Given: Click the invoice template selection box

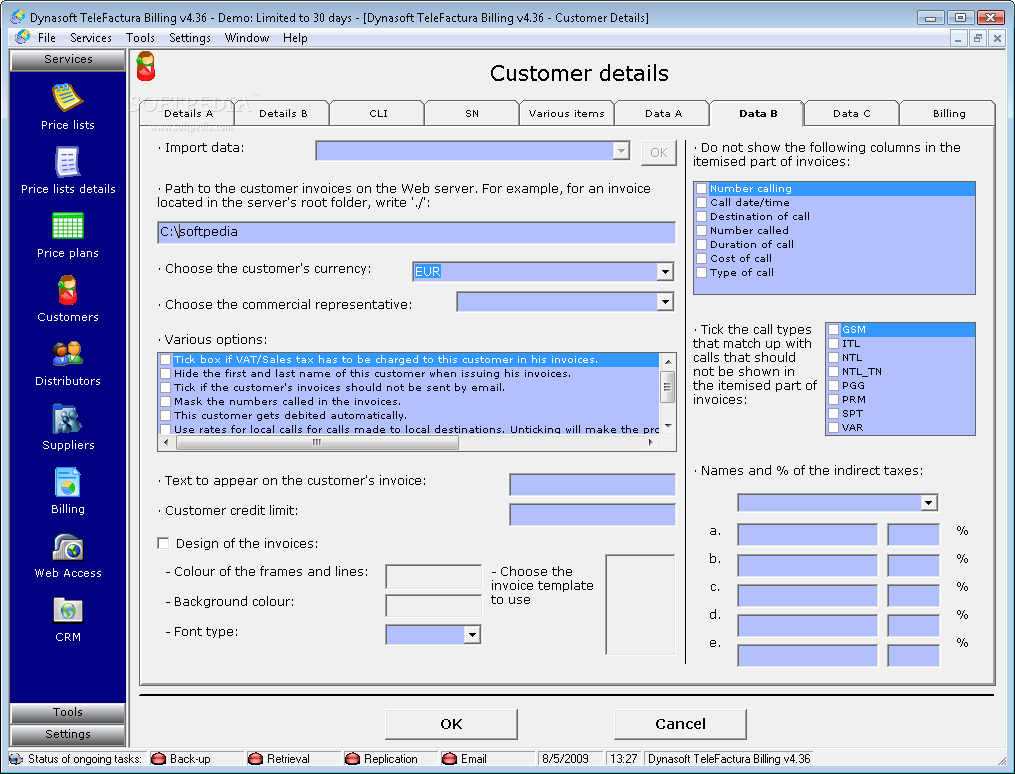Looking at the screenshot, I should click(x=640, y=604).
